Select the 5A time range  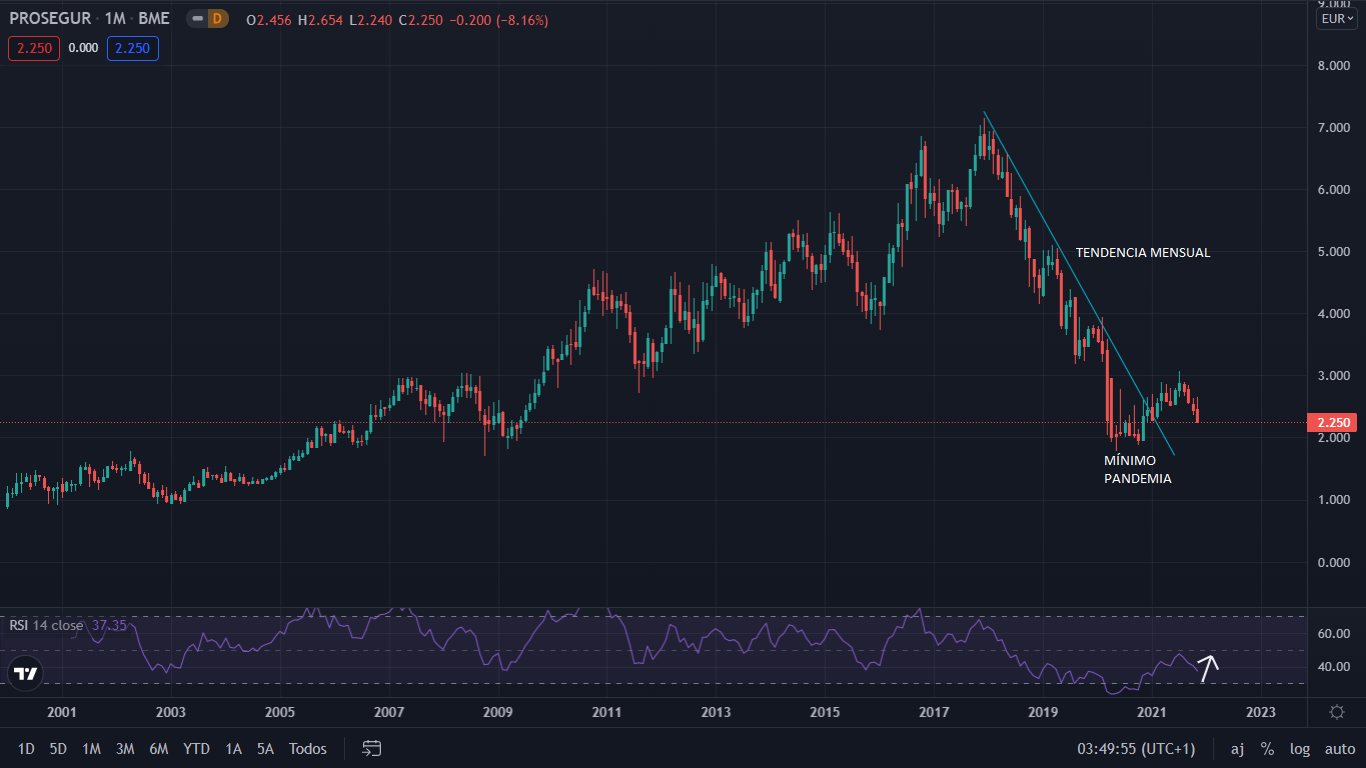(265, 748)
